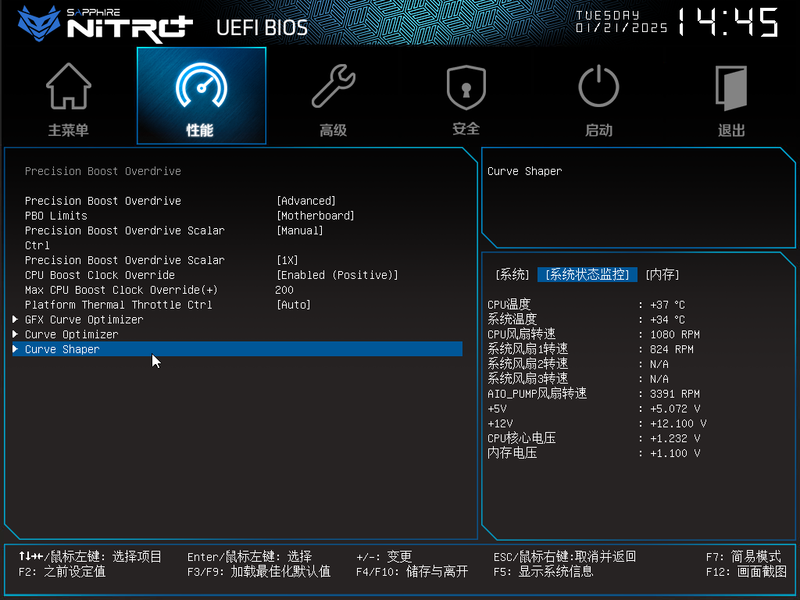The width and height of the screenshot is (800, 600).
Task: Change Scalar Ctrl [Manual] value
Action: click(300, 230)
